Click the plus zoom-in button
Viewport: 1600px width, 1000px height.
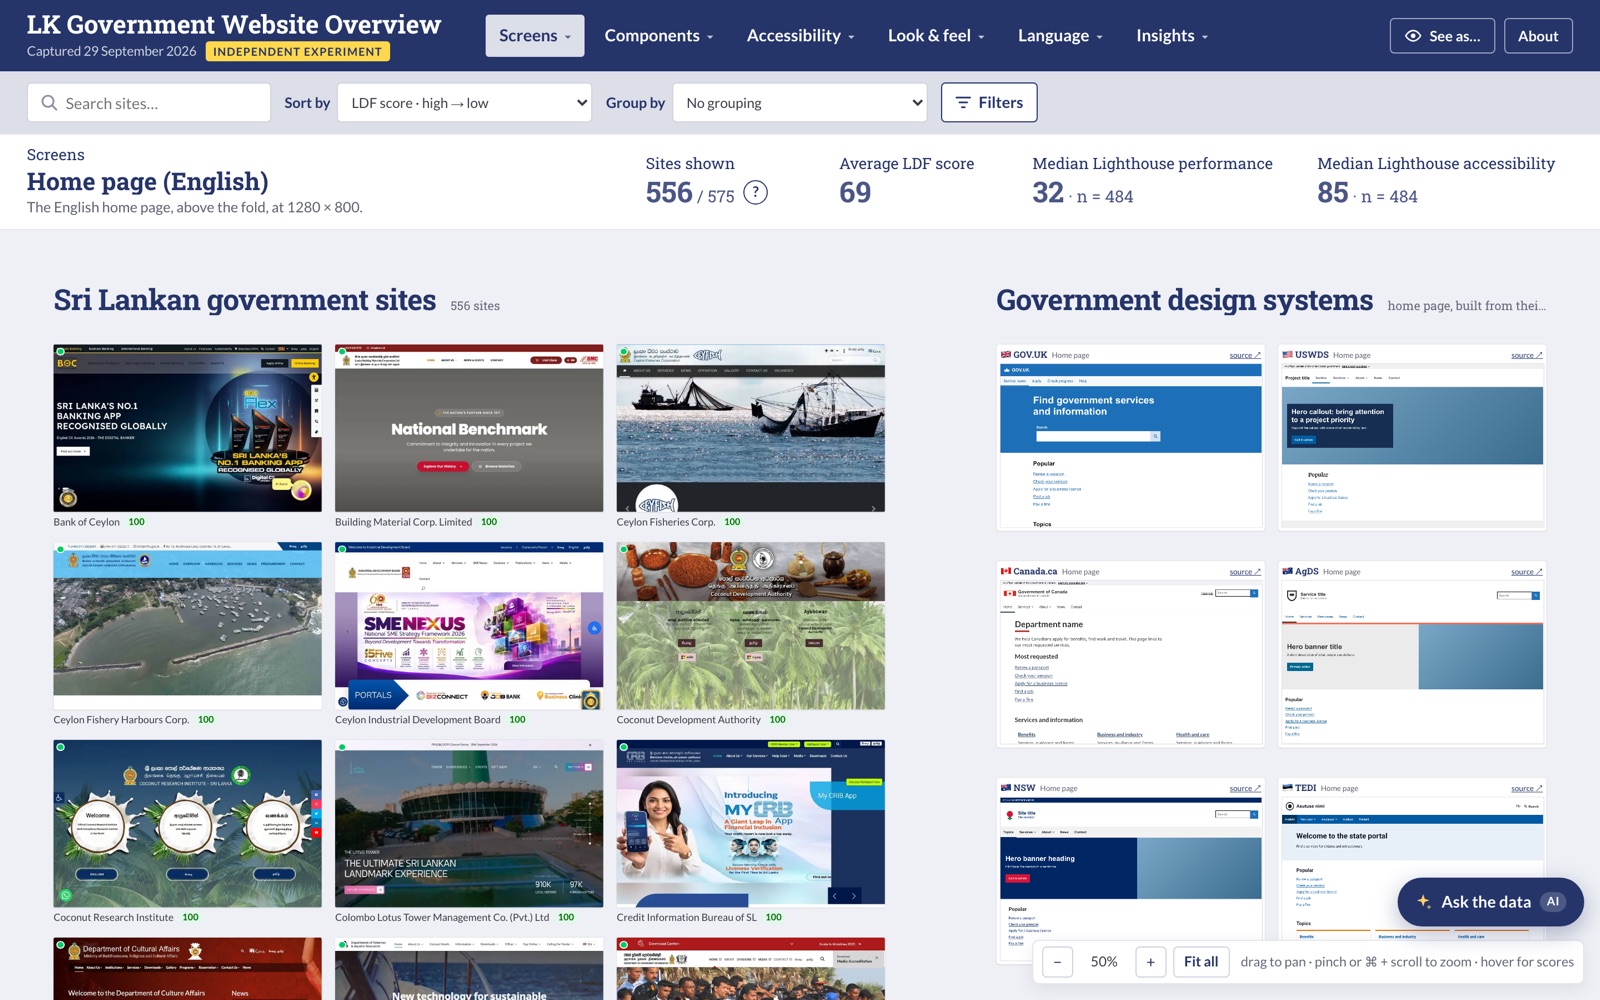click(x=1150, y=962)
